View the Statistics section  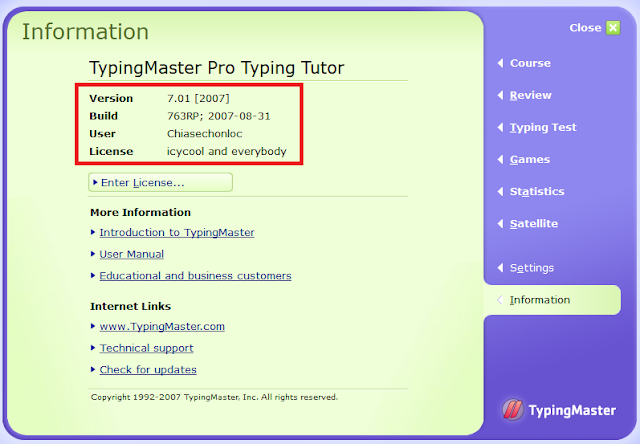click(537, 191)
